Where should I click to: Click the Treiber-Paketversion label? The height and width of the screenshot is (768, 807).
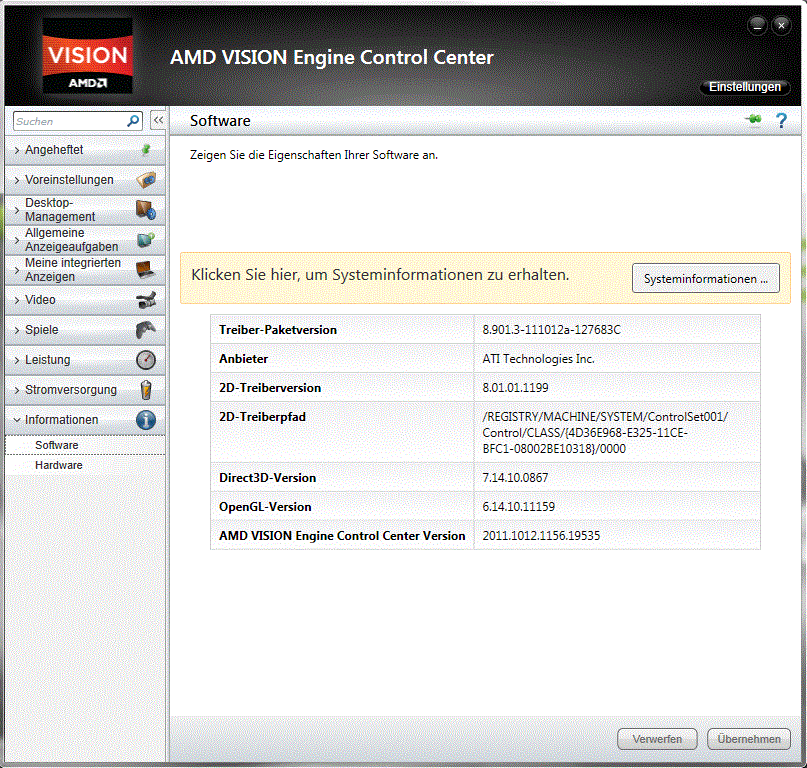tap(278, 330)
